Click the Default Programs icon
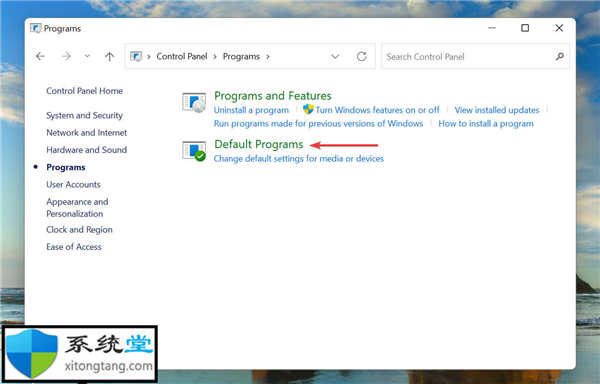The height and width of the screenshot is (384, 600). pos(194,151)
